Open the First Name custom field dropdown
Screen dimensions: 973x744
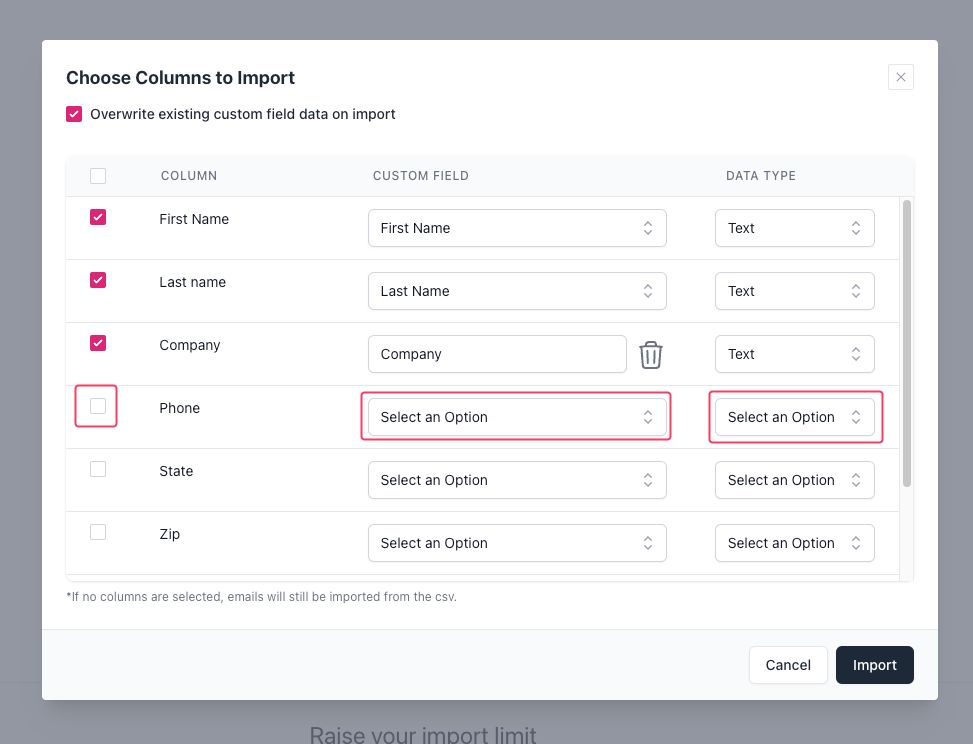coord(517,228)
